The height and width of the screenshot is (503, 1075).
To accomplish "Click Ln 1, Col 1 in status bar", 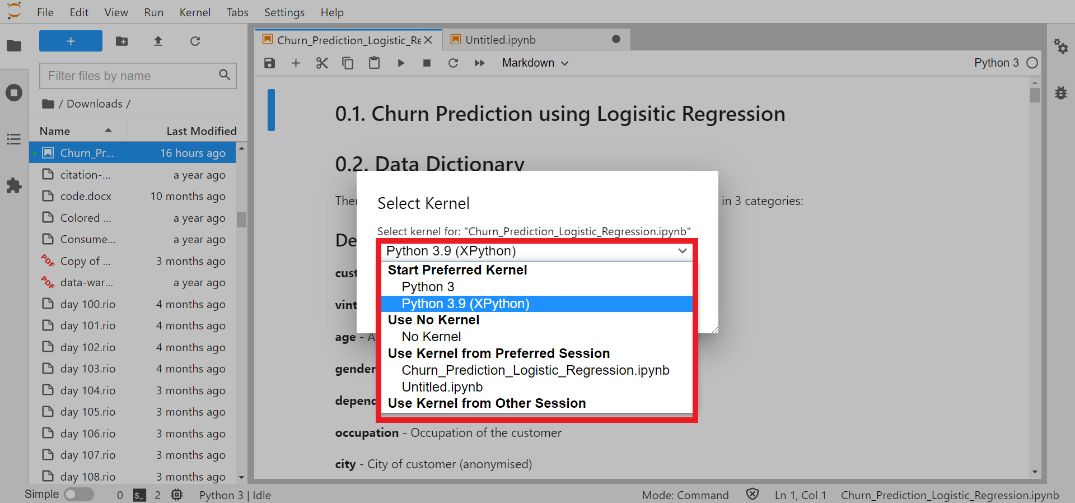I will [800, 495].
